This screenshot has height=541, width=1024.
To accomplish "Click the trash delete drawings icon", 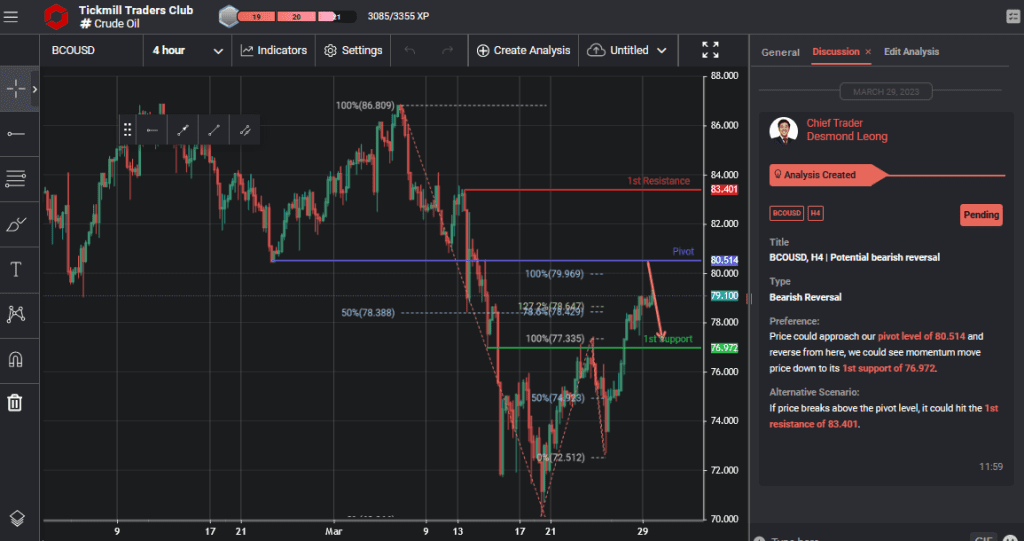I will click(16, 402).
